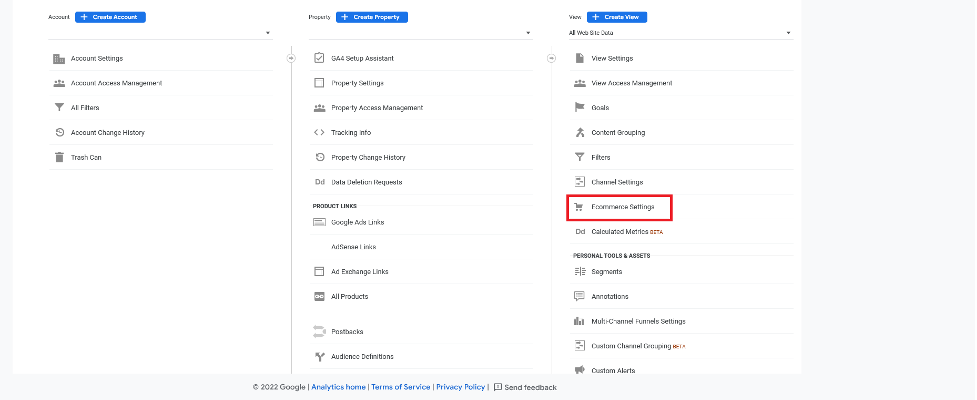Click the Annotations speech bubble icon

tap(579, 297)
